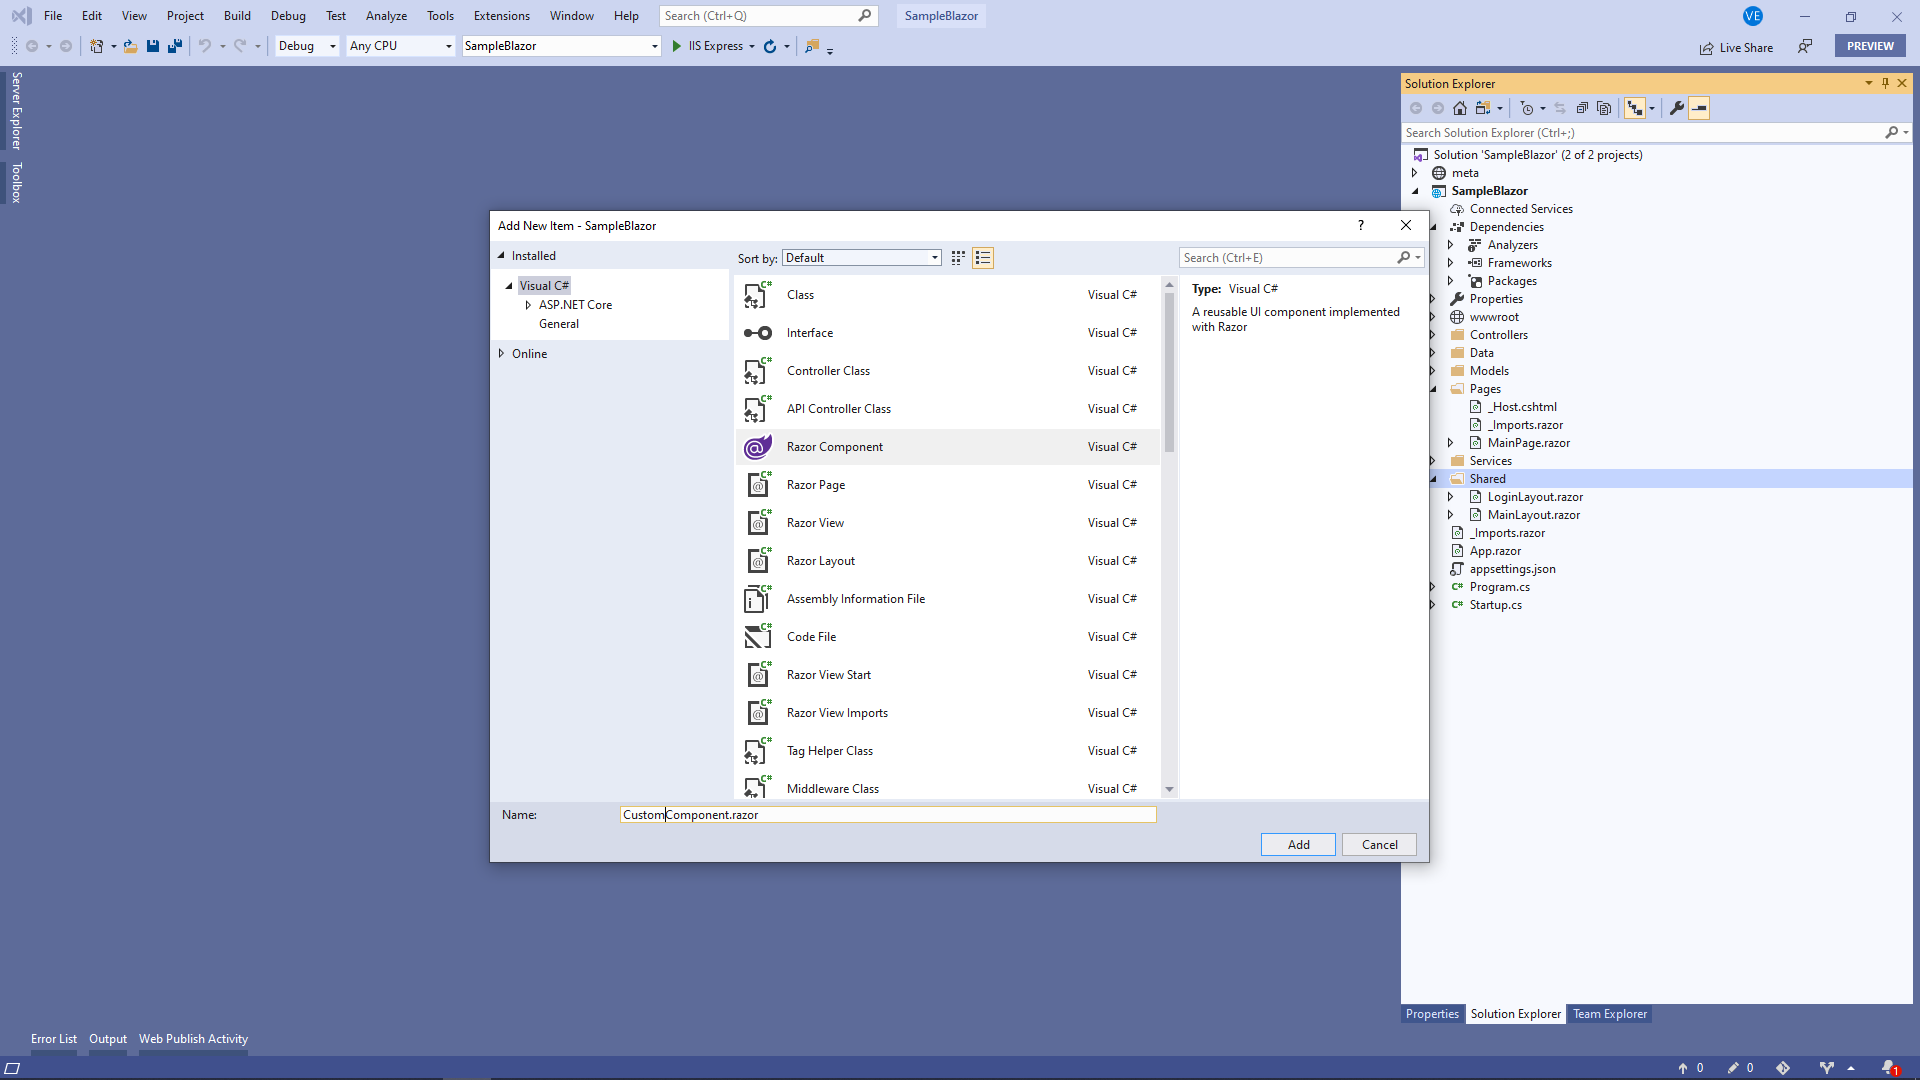The height and width of the screenshot is (1080, 1920).
Task: Click Switch Views icon in Solution Explorer
Action: [1484, 108]
